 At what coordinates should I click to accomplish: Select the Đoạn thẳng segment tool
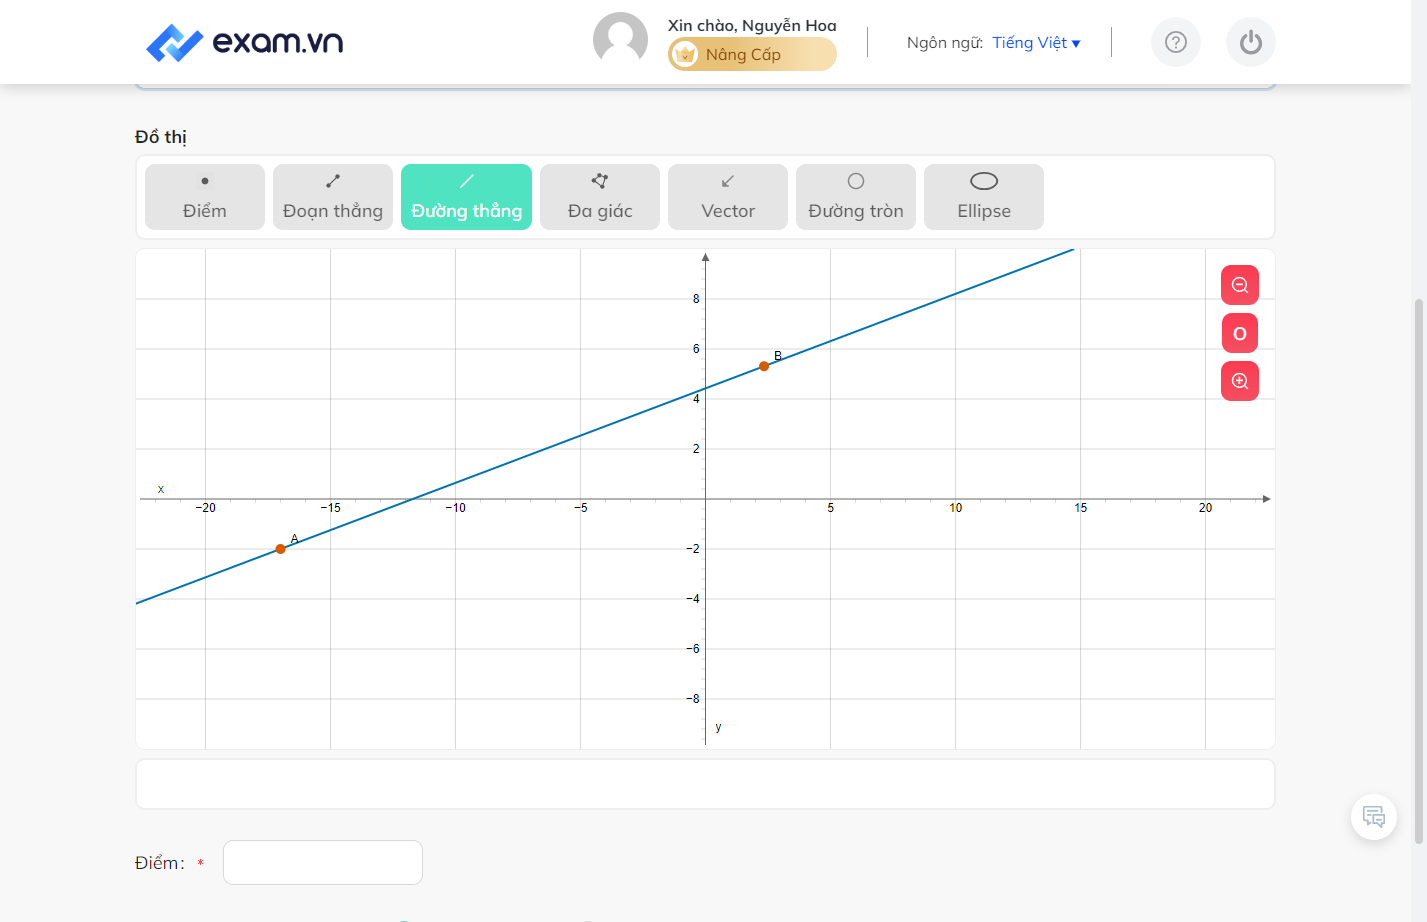333,197
